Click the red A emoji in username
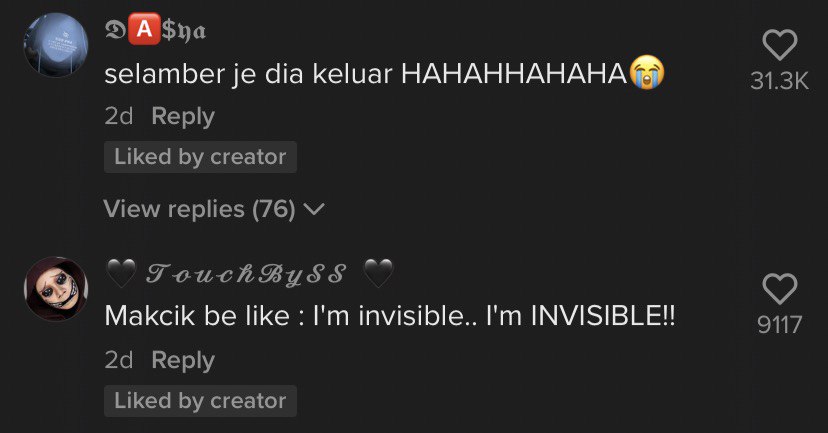Screen dimensions: 828x433 pos(144,29)
